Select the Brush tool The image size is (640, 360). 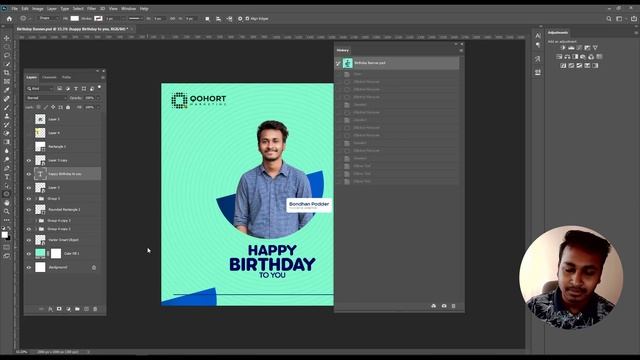pyautogui.click(x=7, y=107)
